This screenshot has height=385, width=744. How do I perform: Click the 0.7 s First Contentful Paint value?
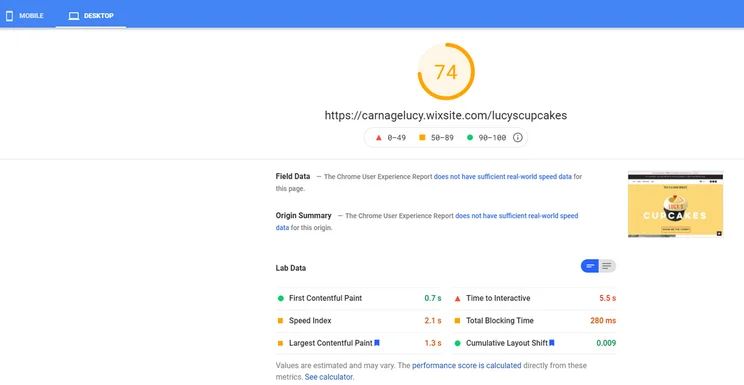[x=433, y=298]
